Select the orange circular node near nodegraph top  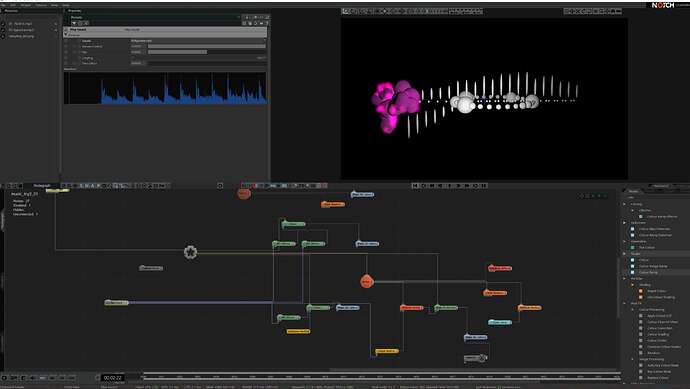(244, 193)
